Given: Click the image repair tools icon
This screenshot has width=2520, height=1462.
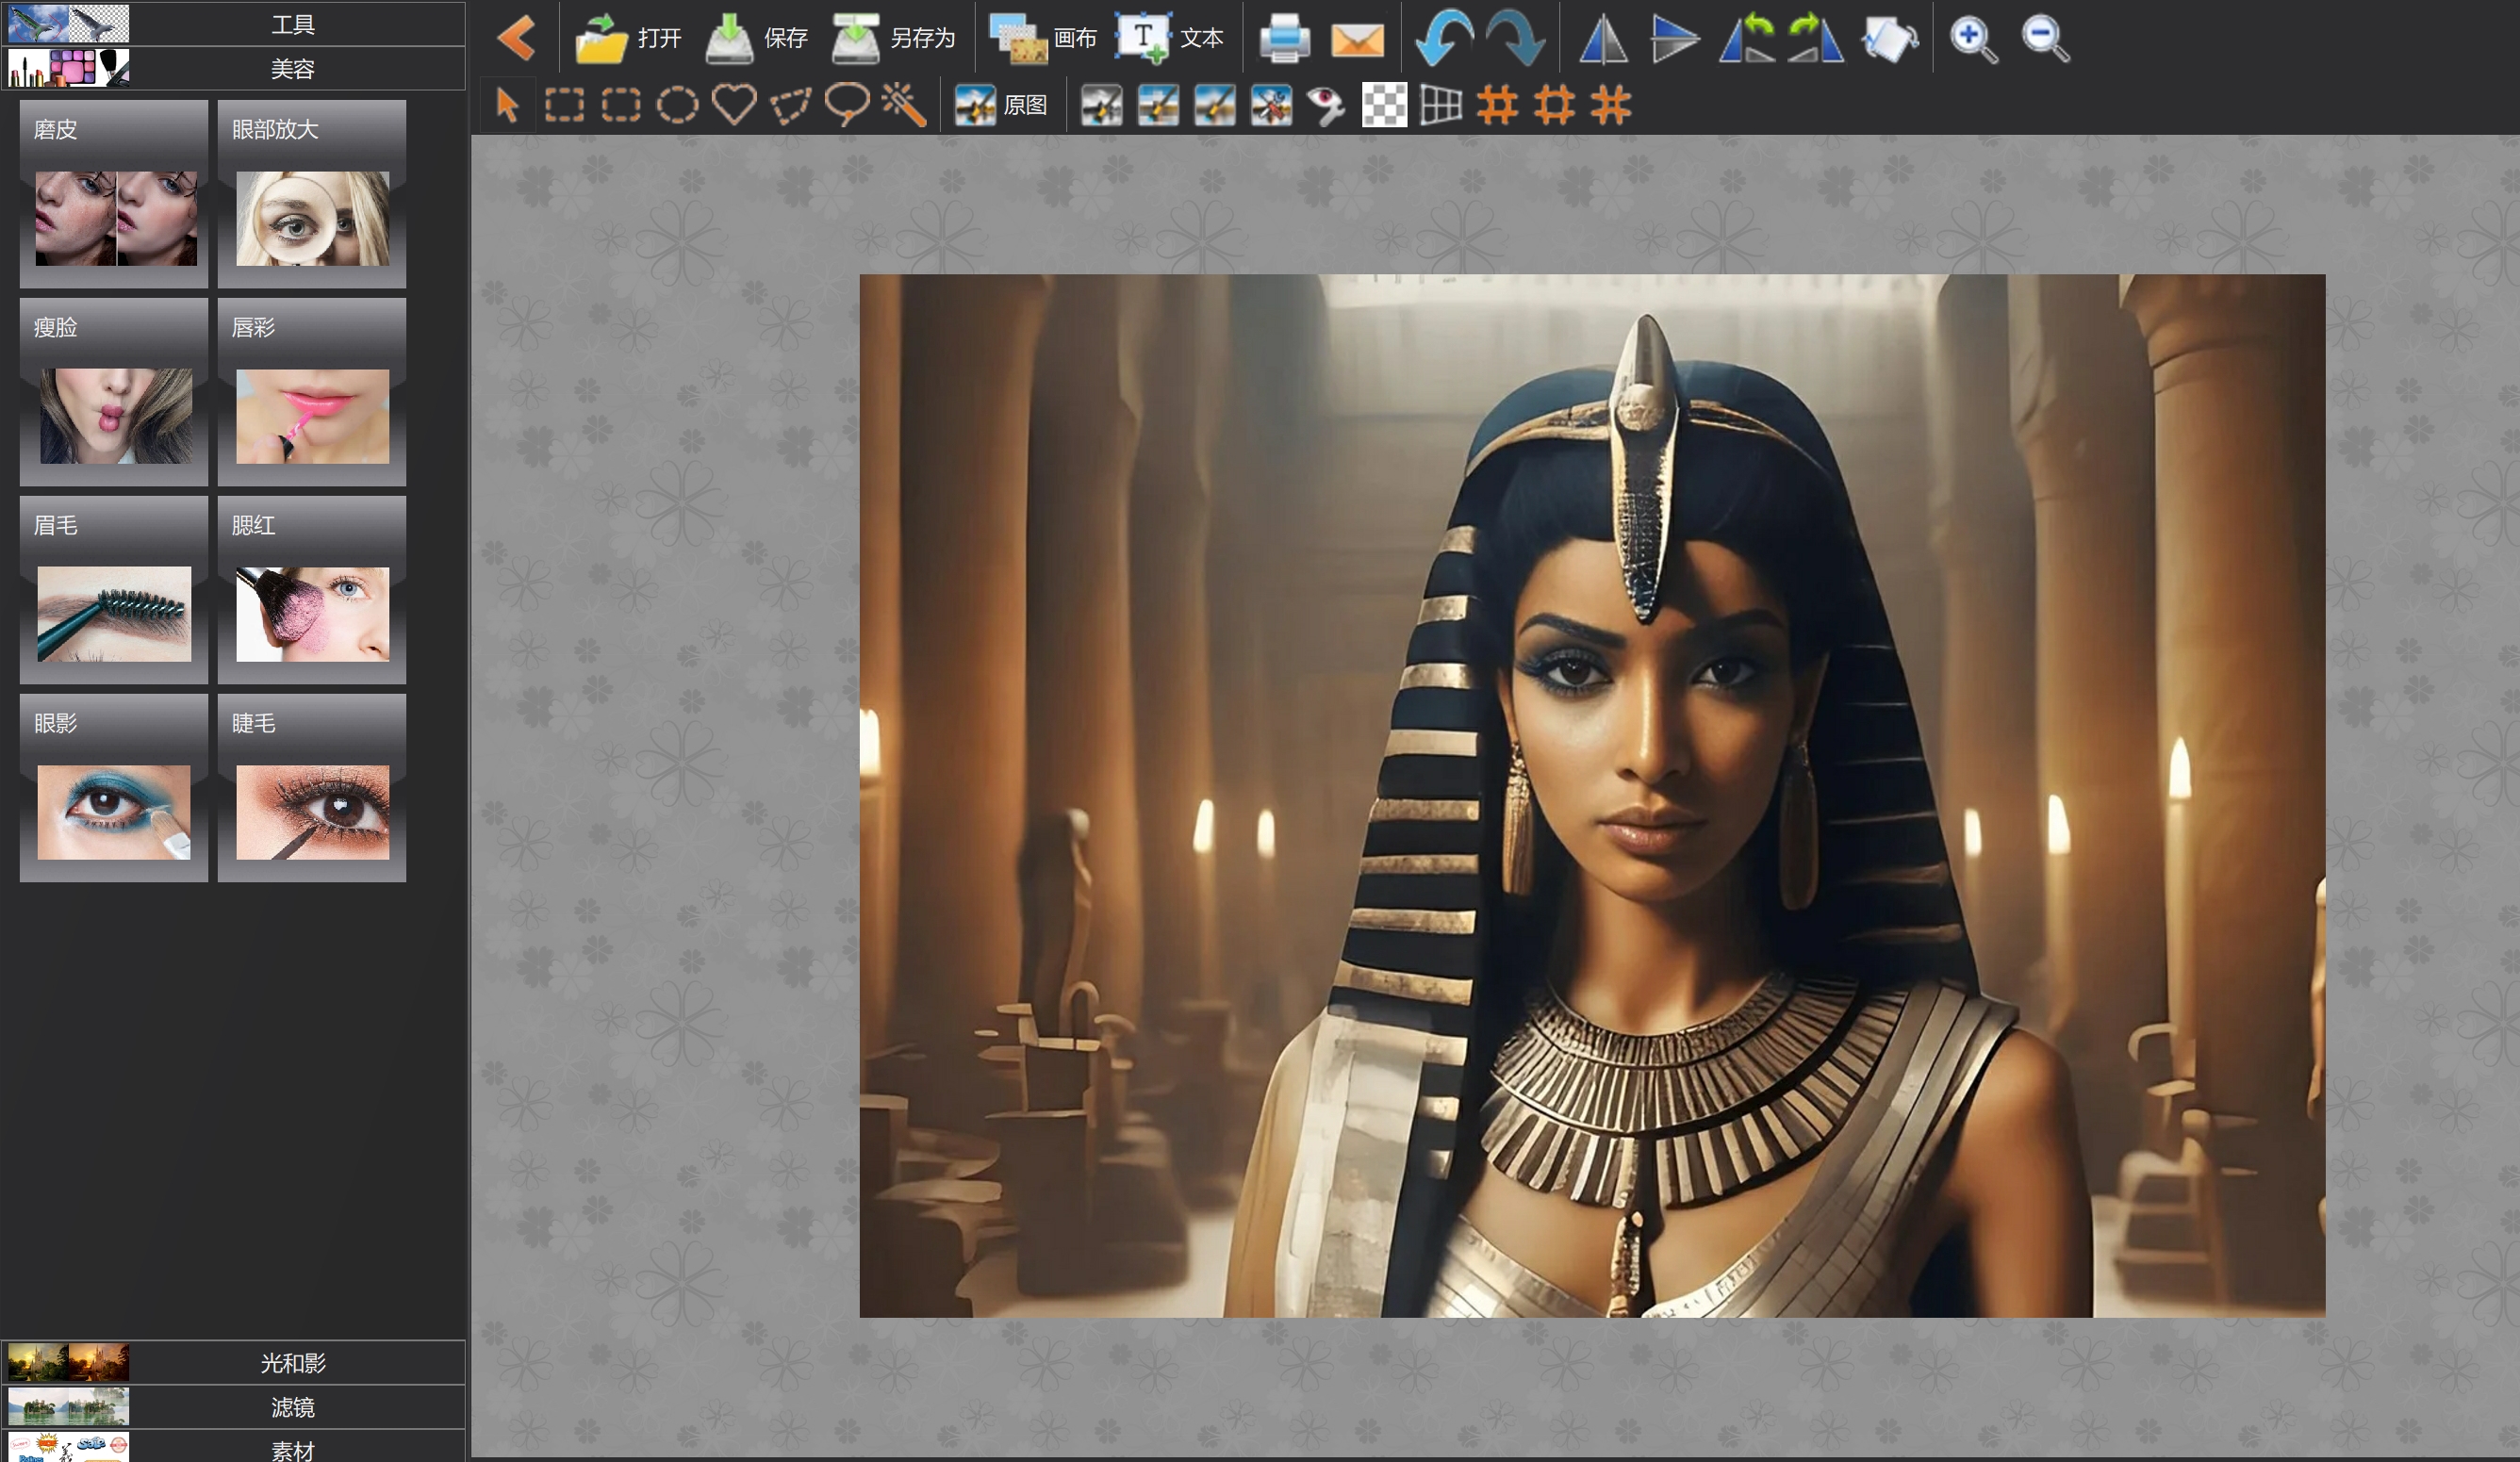Looking at the screenshot, I should coord(1271,105).
